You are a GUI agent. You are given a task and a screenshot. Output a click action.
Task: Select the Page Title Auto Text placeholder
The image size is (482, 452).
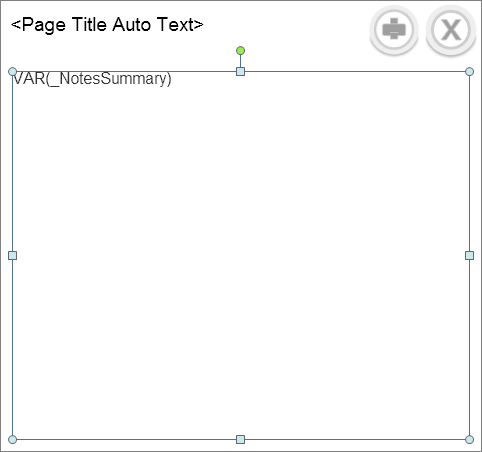click(107, 25)
